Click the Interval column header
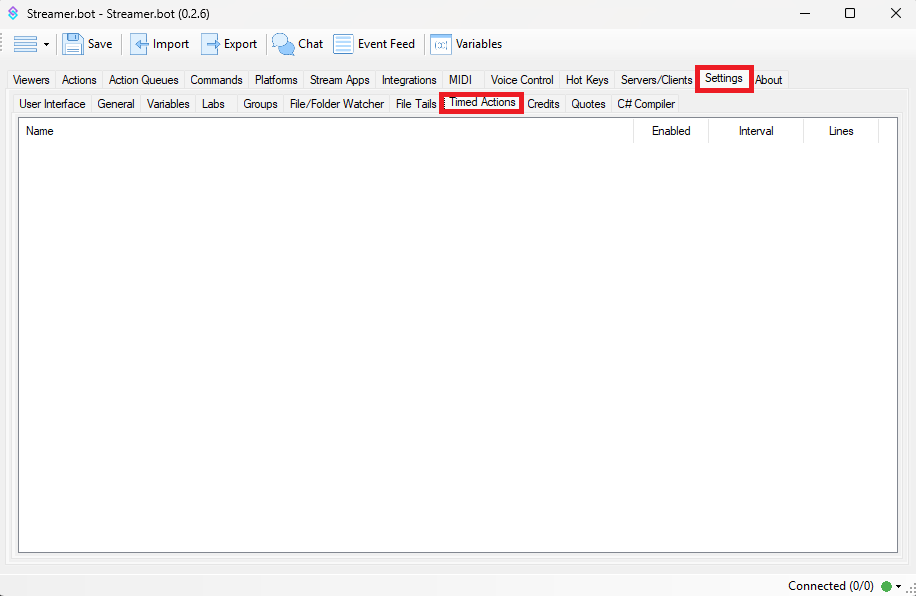This screenshot has height=596, width=916. click(756, 131)
